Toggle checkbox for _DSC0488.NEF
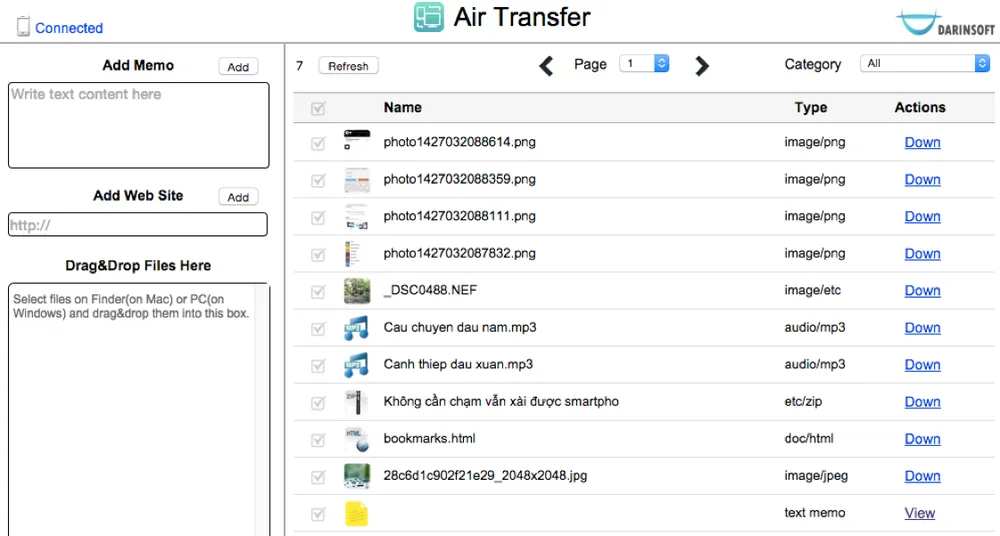 click(318, 291)
